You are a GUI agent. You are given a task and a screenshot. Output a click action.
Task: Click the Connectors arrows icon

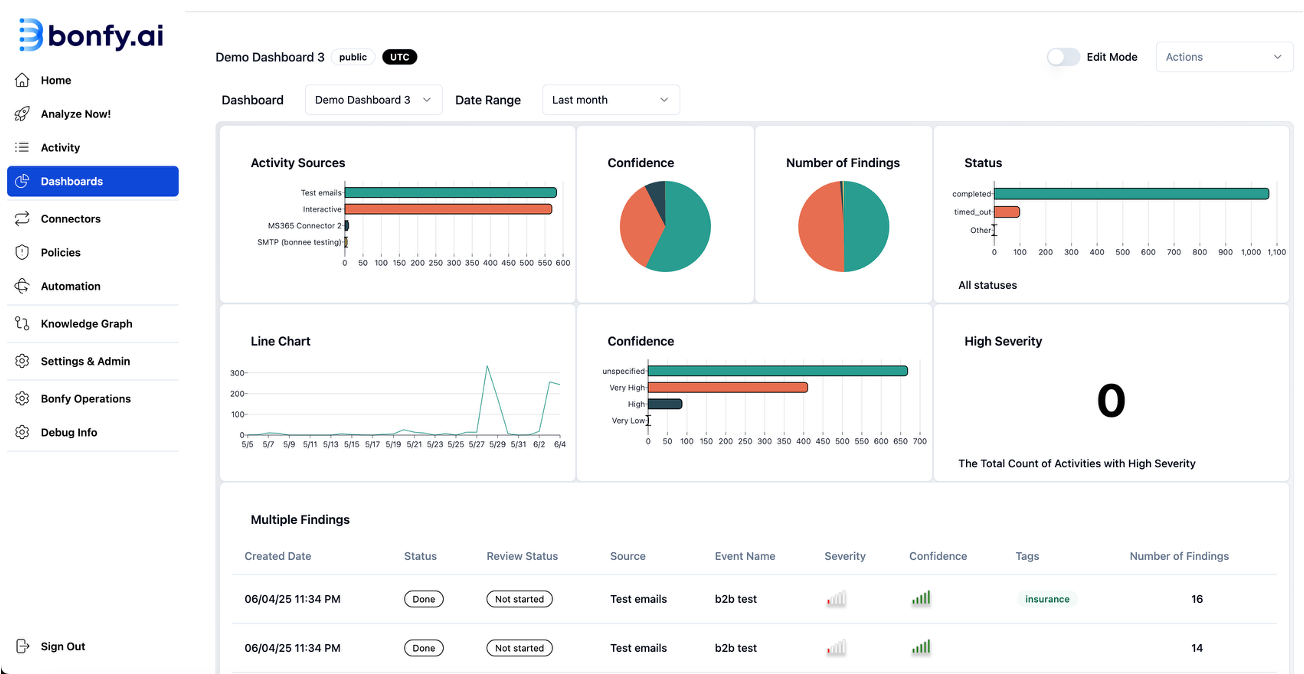click(22, 219)
